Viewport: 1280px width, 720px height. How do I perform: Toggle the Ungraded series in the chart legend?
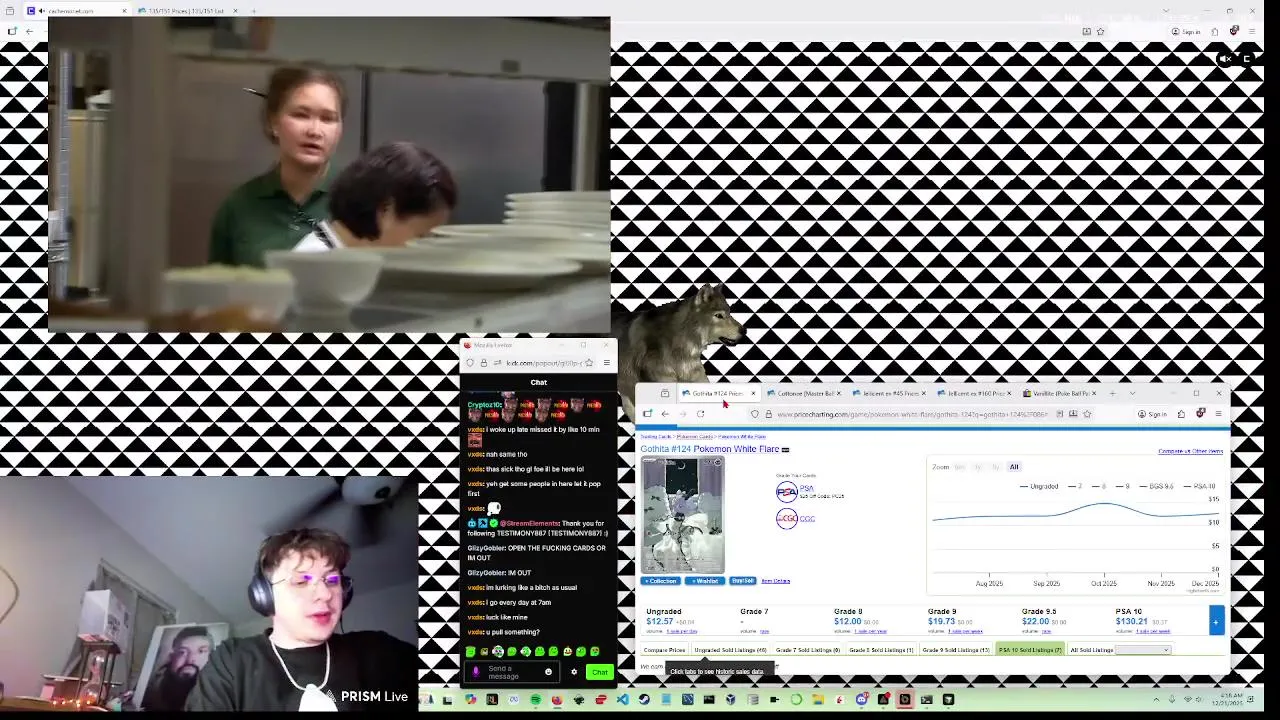pos(1039,486)
